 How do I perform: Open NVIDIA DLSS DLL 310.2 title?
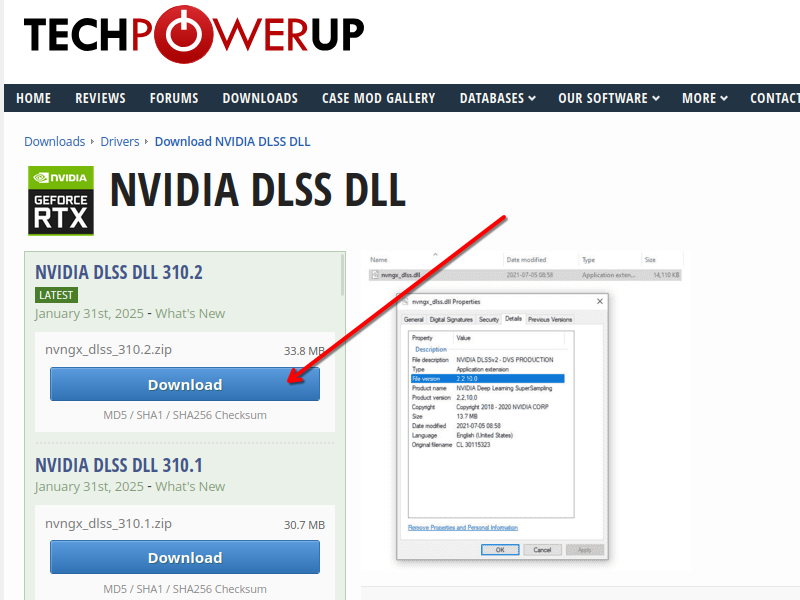tap(119, 272)
